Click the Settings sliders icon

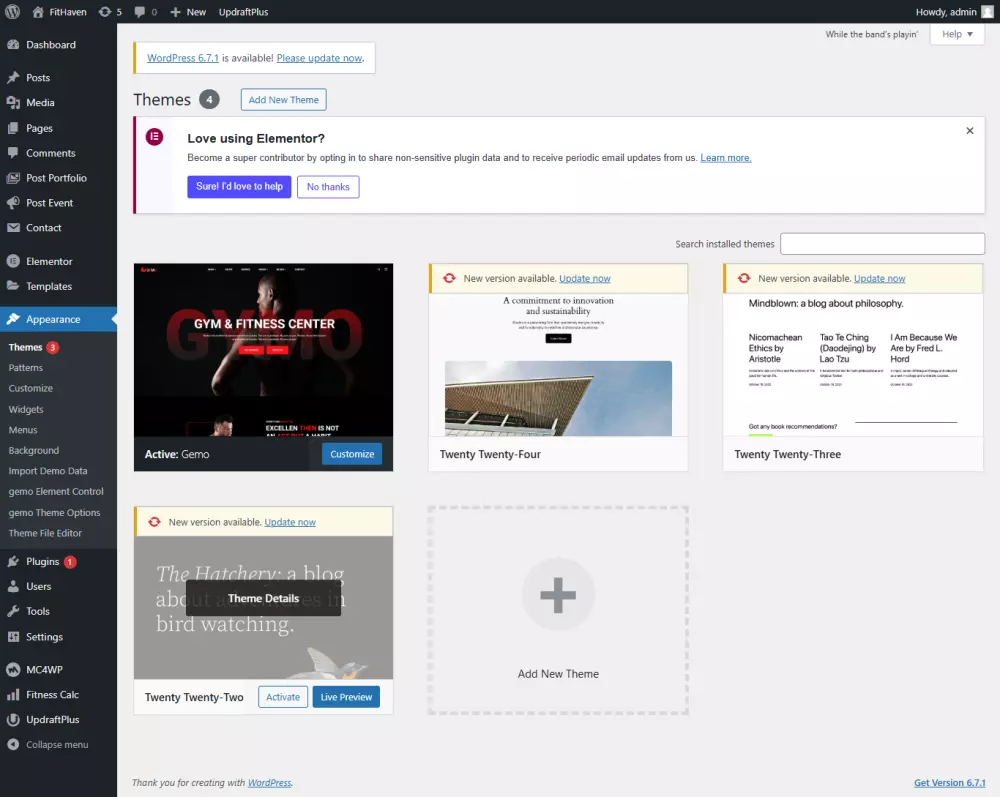point(13,636)
